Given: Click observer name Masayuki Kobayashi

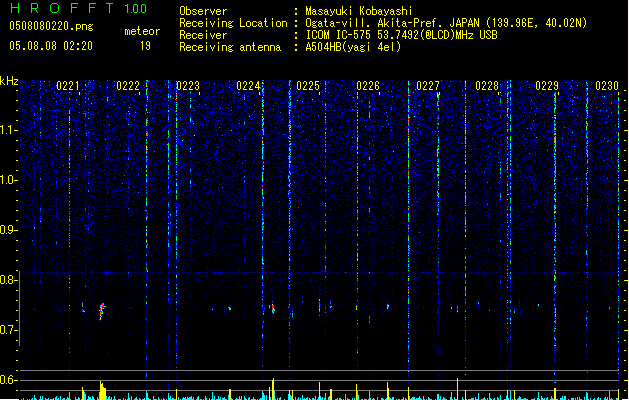Looking at the screenshot, I should click(359, 11).
